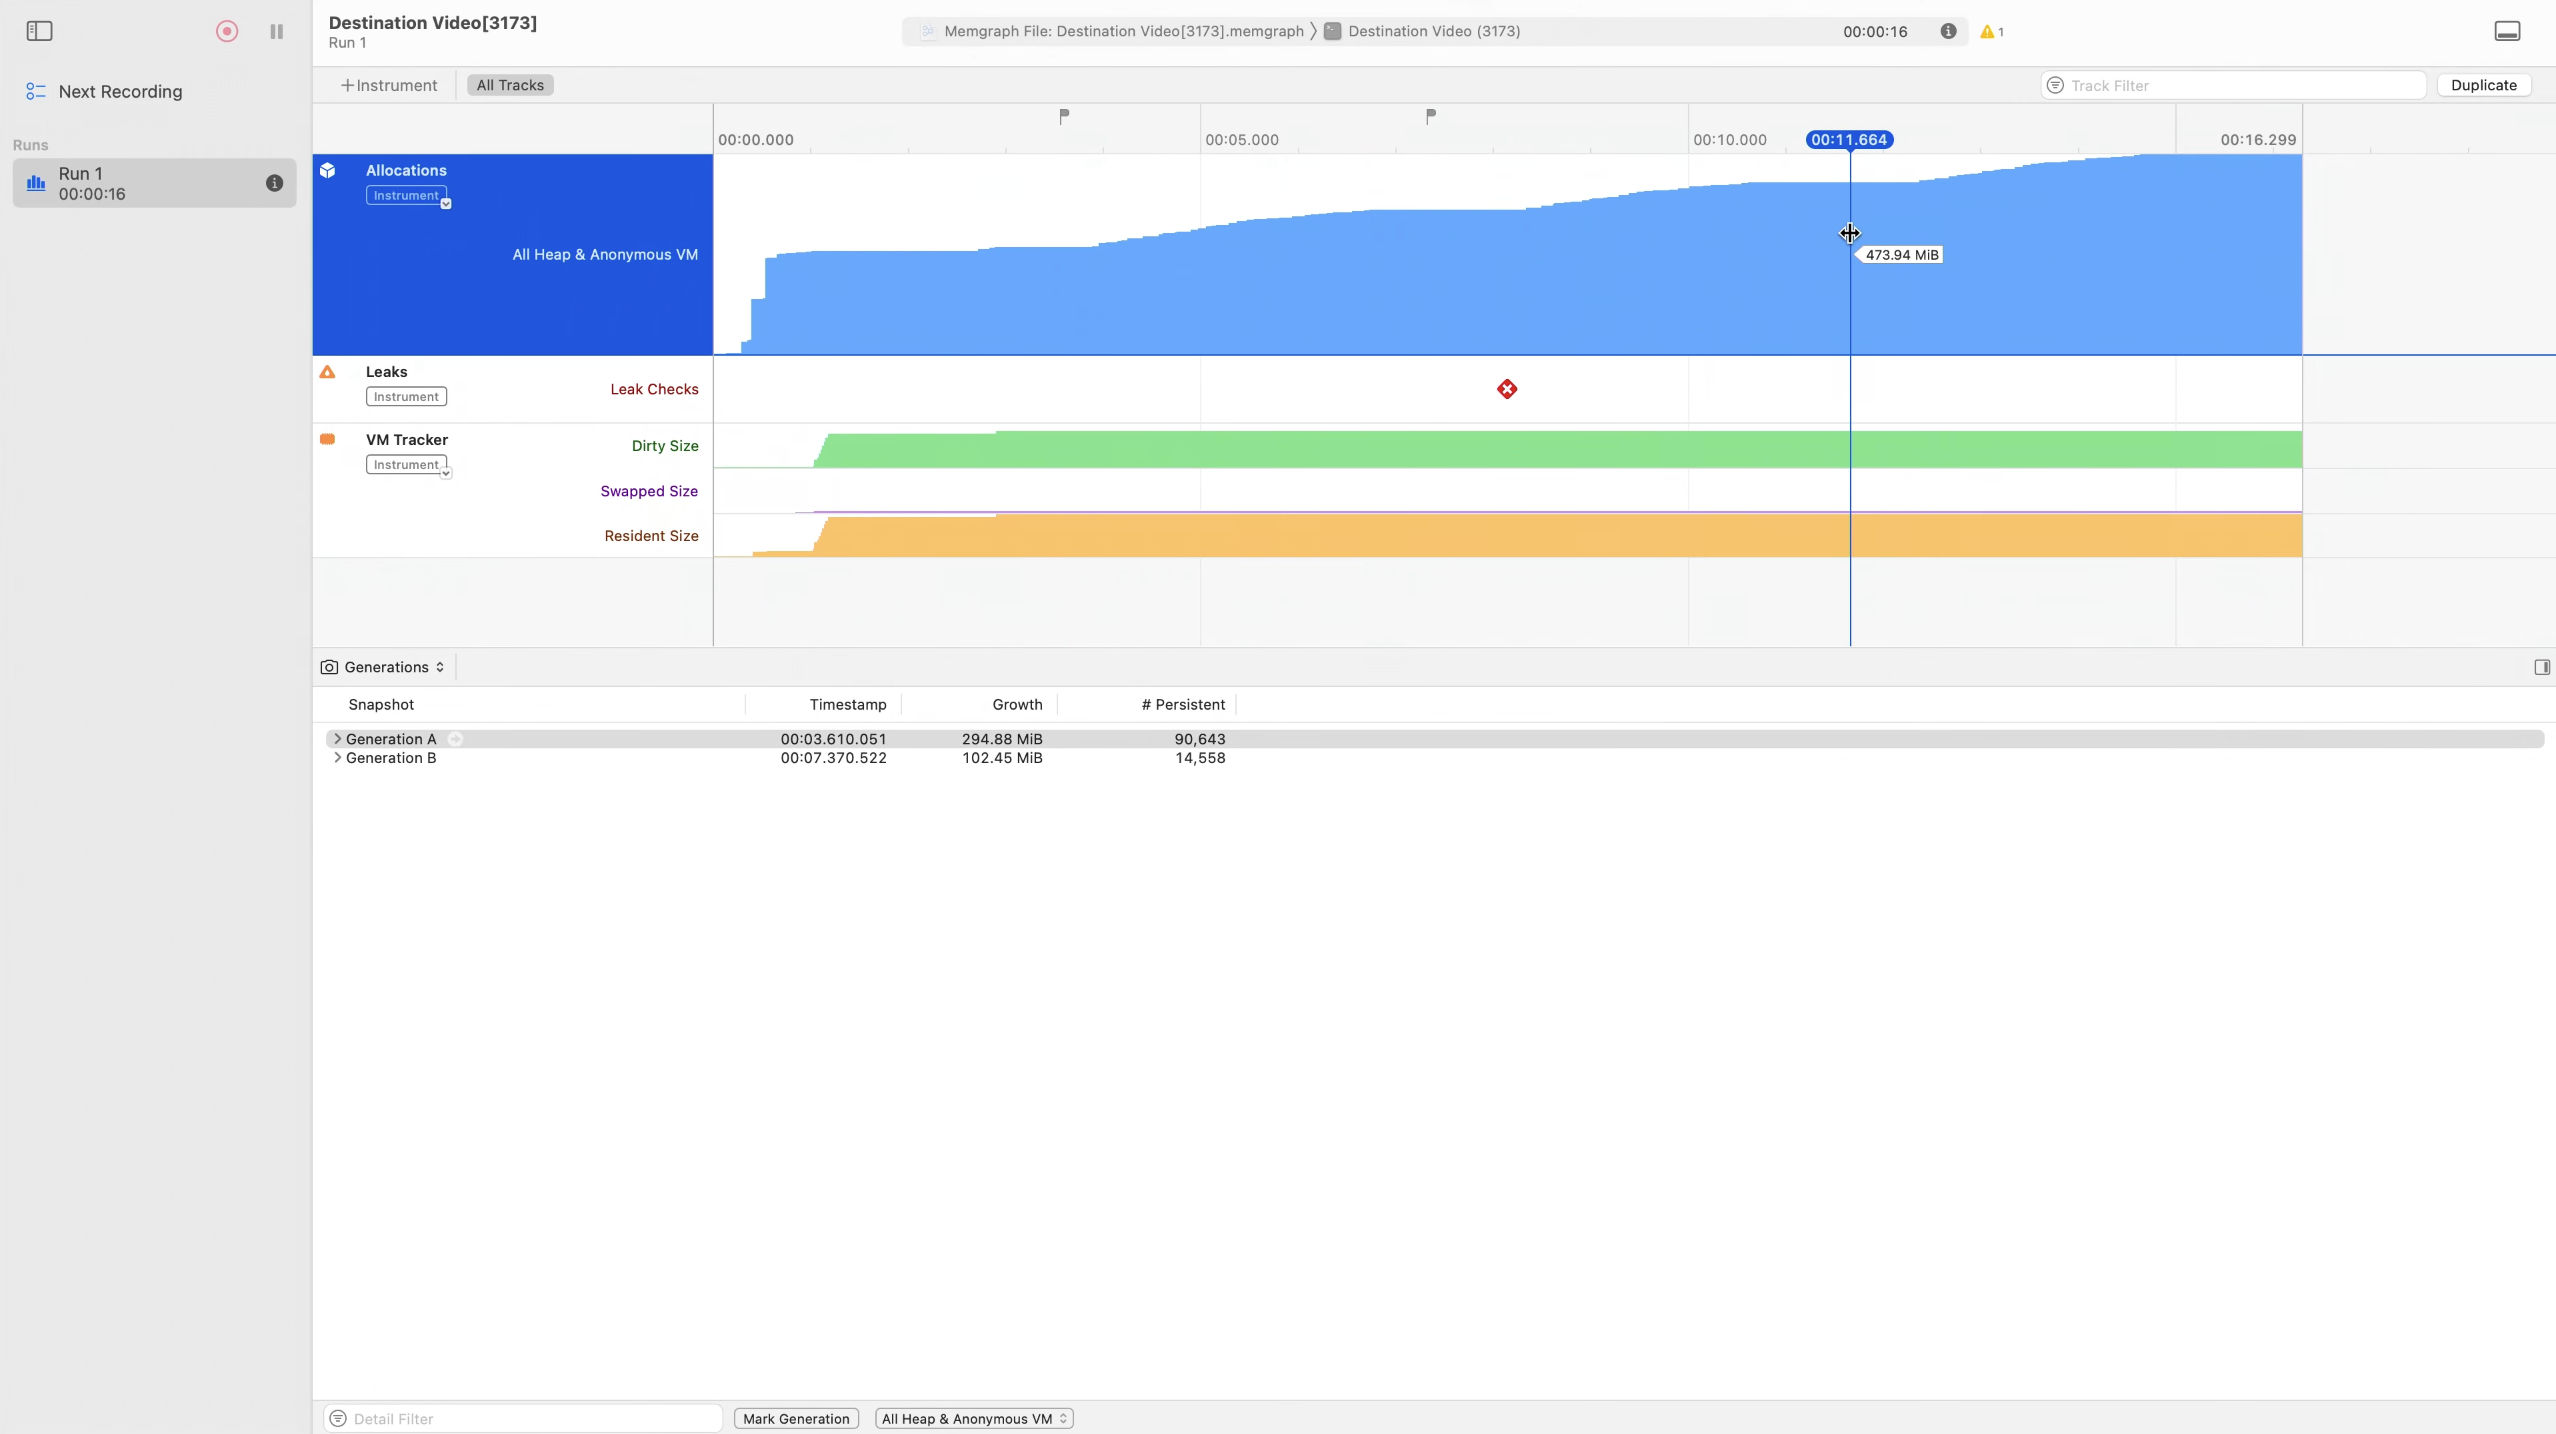Toggle the left sidebar panel icon

click(x=39, y=31)
